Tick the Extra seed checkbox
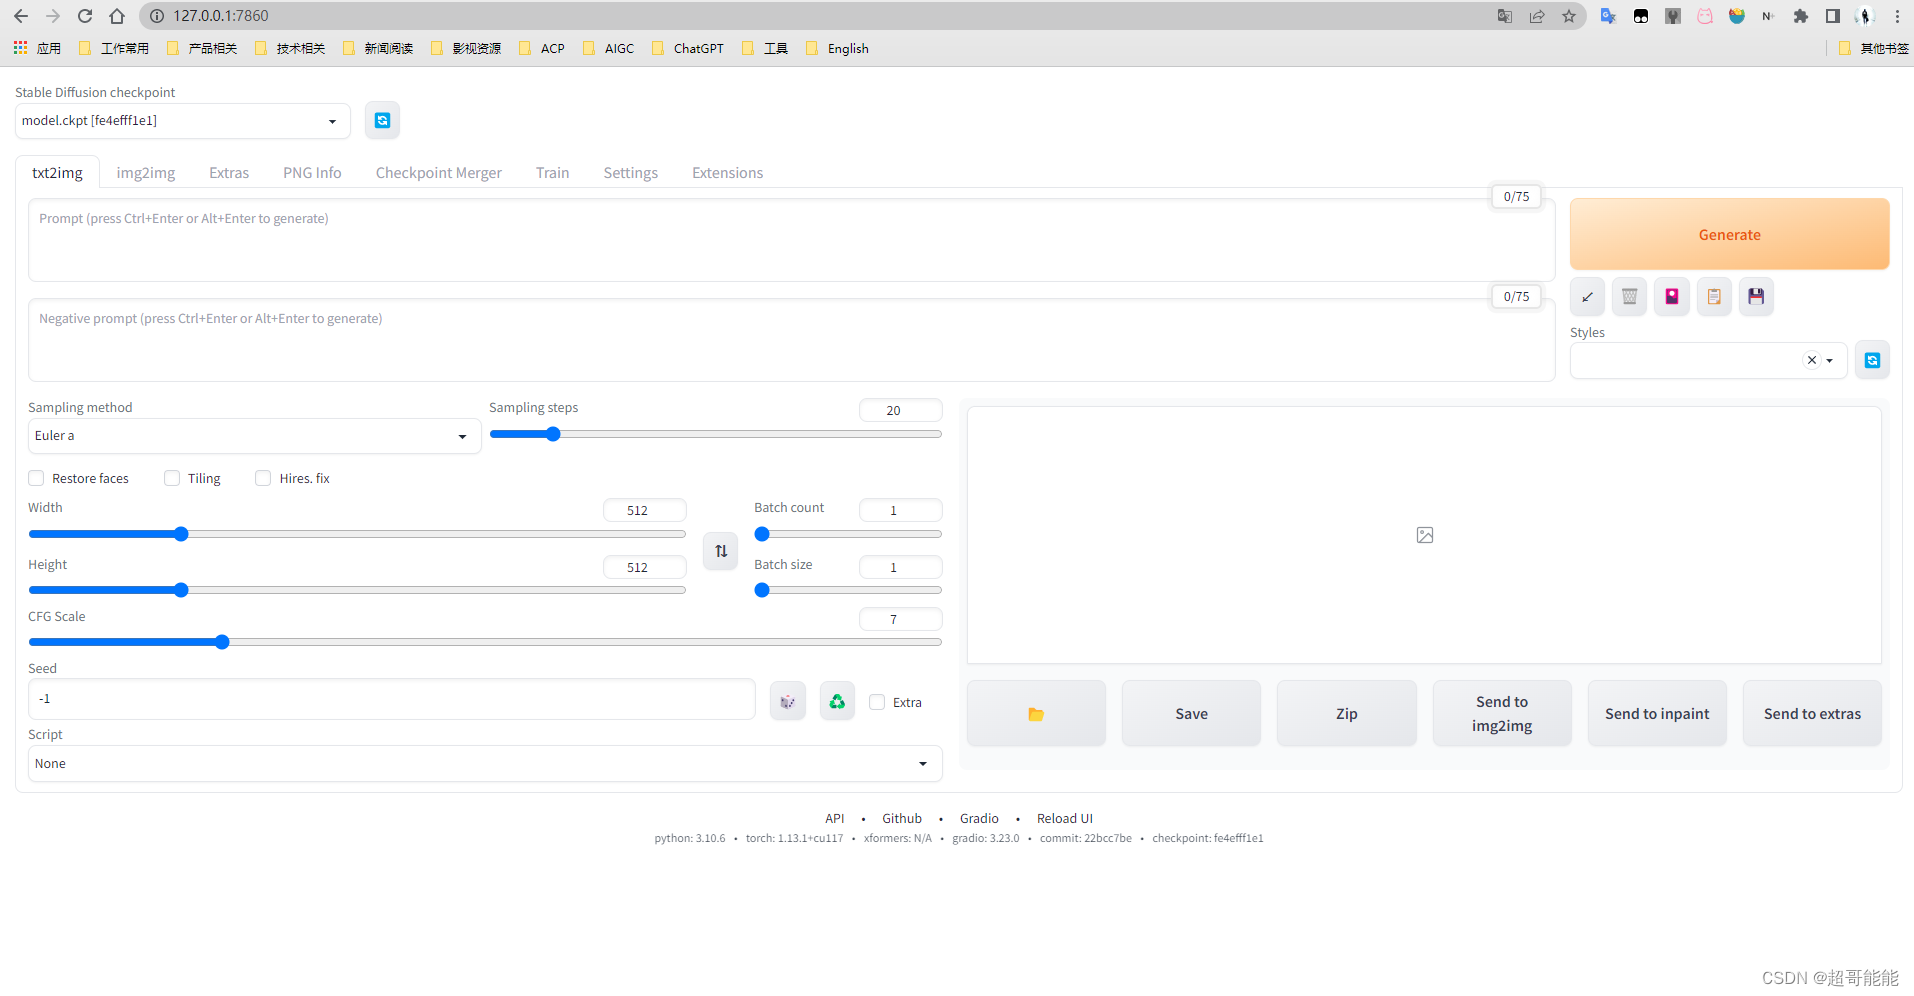 coord(877,702)
